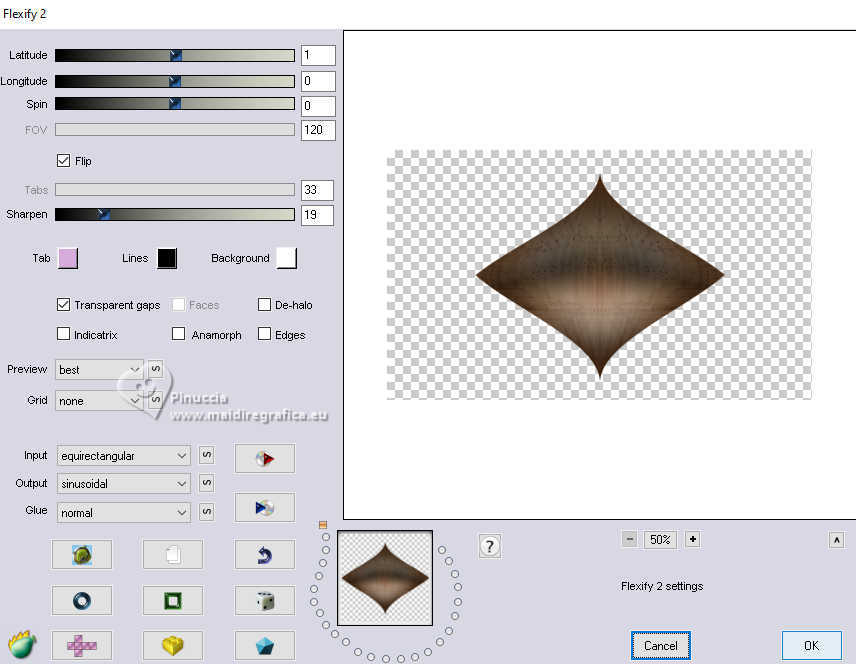
Task: Zoom in preview with plus button
Action: point(693,540)
